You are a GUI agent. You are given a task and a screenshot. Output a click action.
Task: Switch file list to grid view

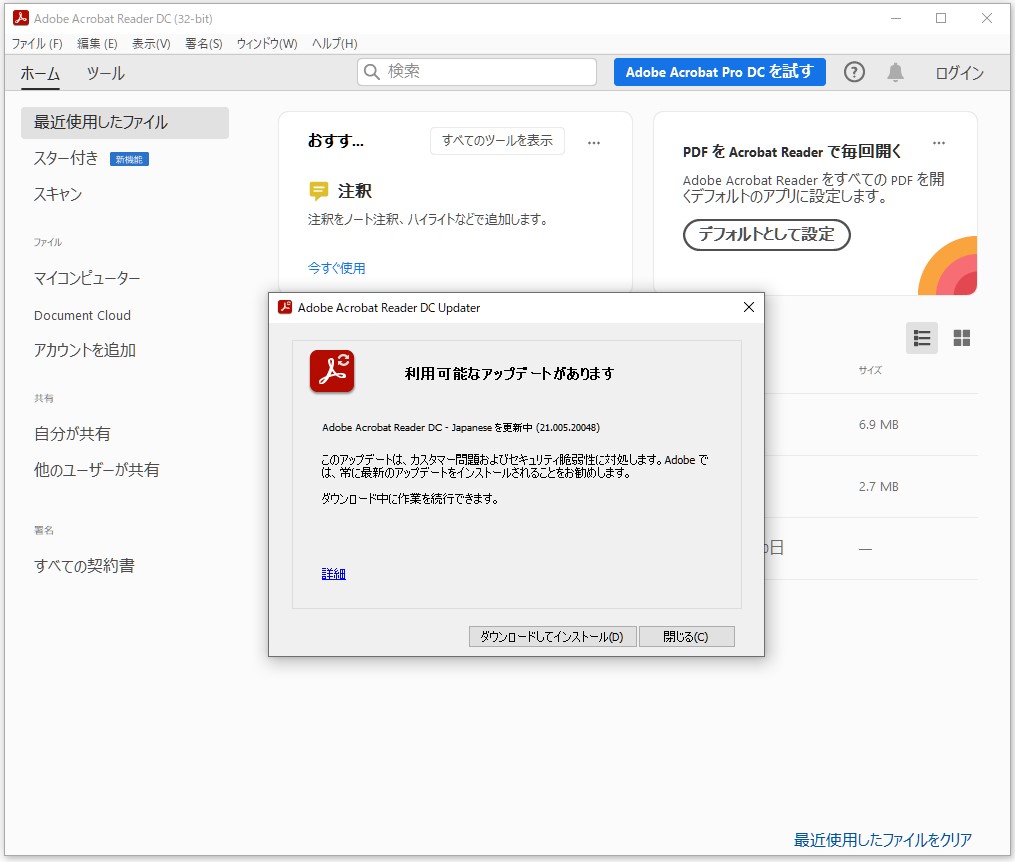point(961,338)
